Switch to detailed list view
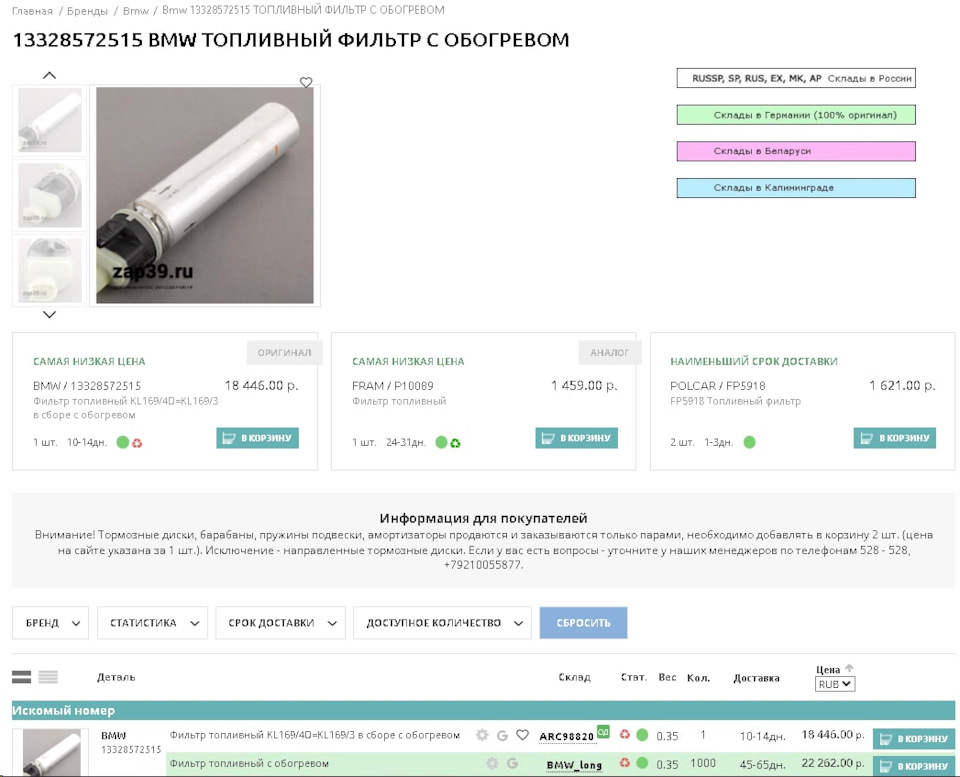The image size is (960, 777). tap(24, 677)
